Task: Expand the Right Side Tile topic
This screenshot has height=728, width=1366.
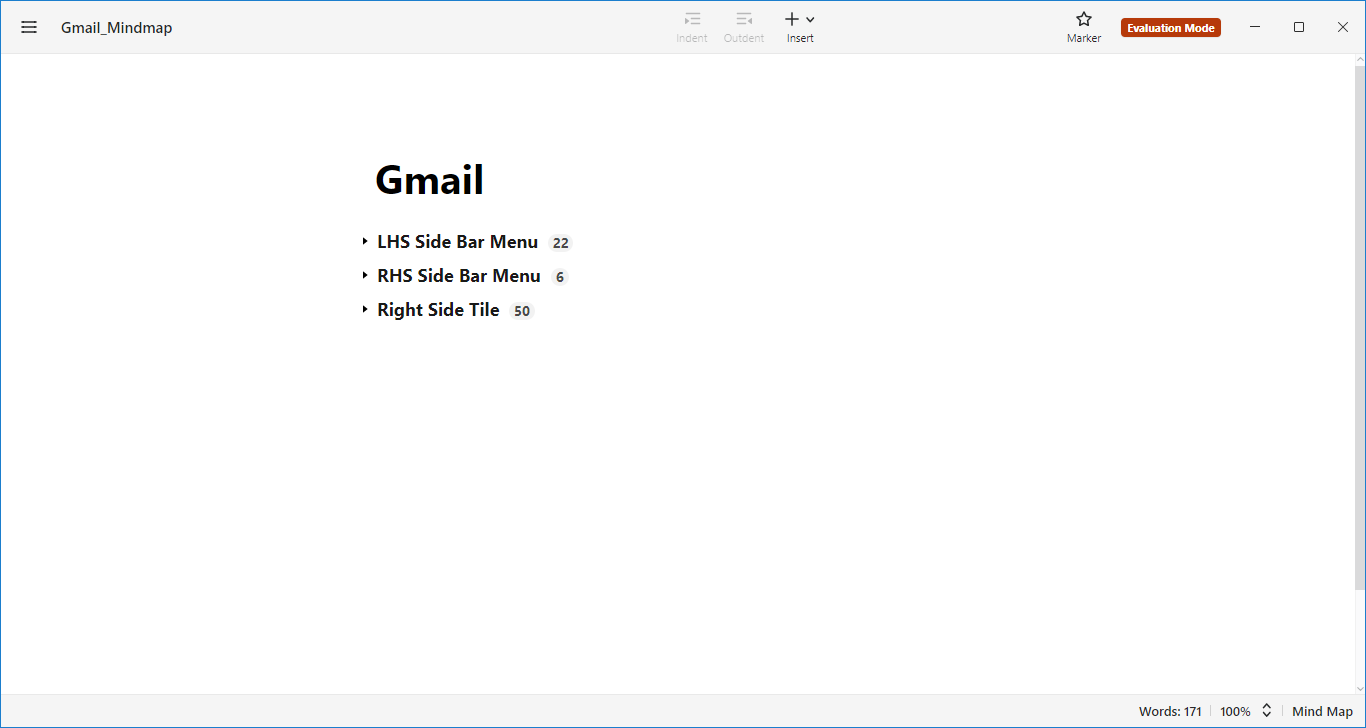Action: [365, 310]
